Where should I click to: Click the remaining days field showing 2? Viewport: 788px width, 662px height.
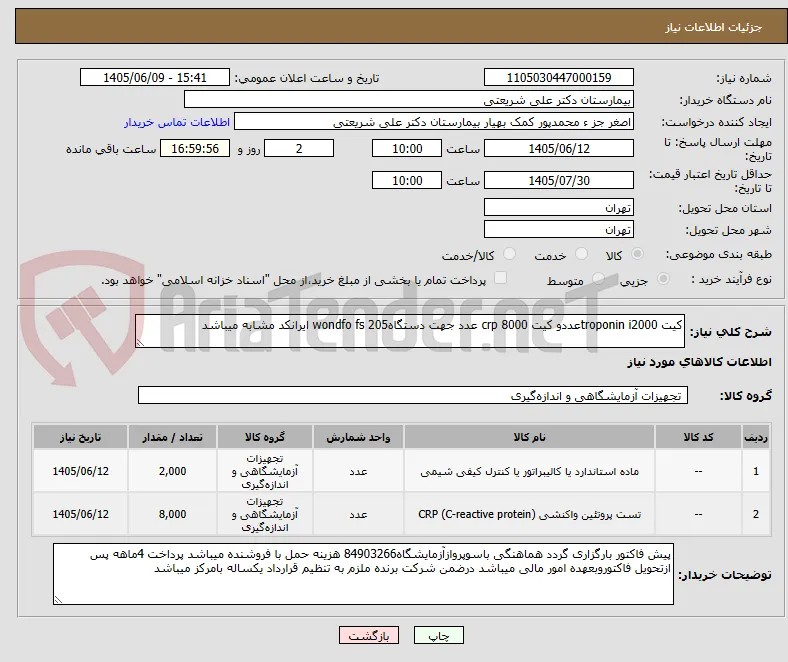(x=299, y=148)
